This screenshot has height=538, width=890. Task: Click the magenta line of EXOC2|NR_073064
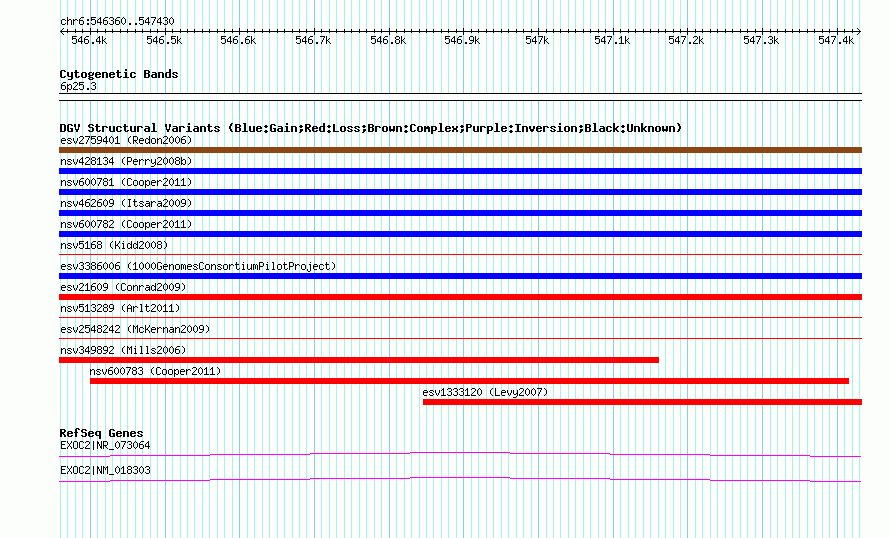point(460,454)
